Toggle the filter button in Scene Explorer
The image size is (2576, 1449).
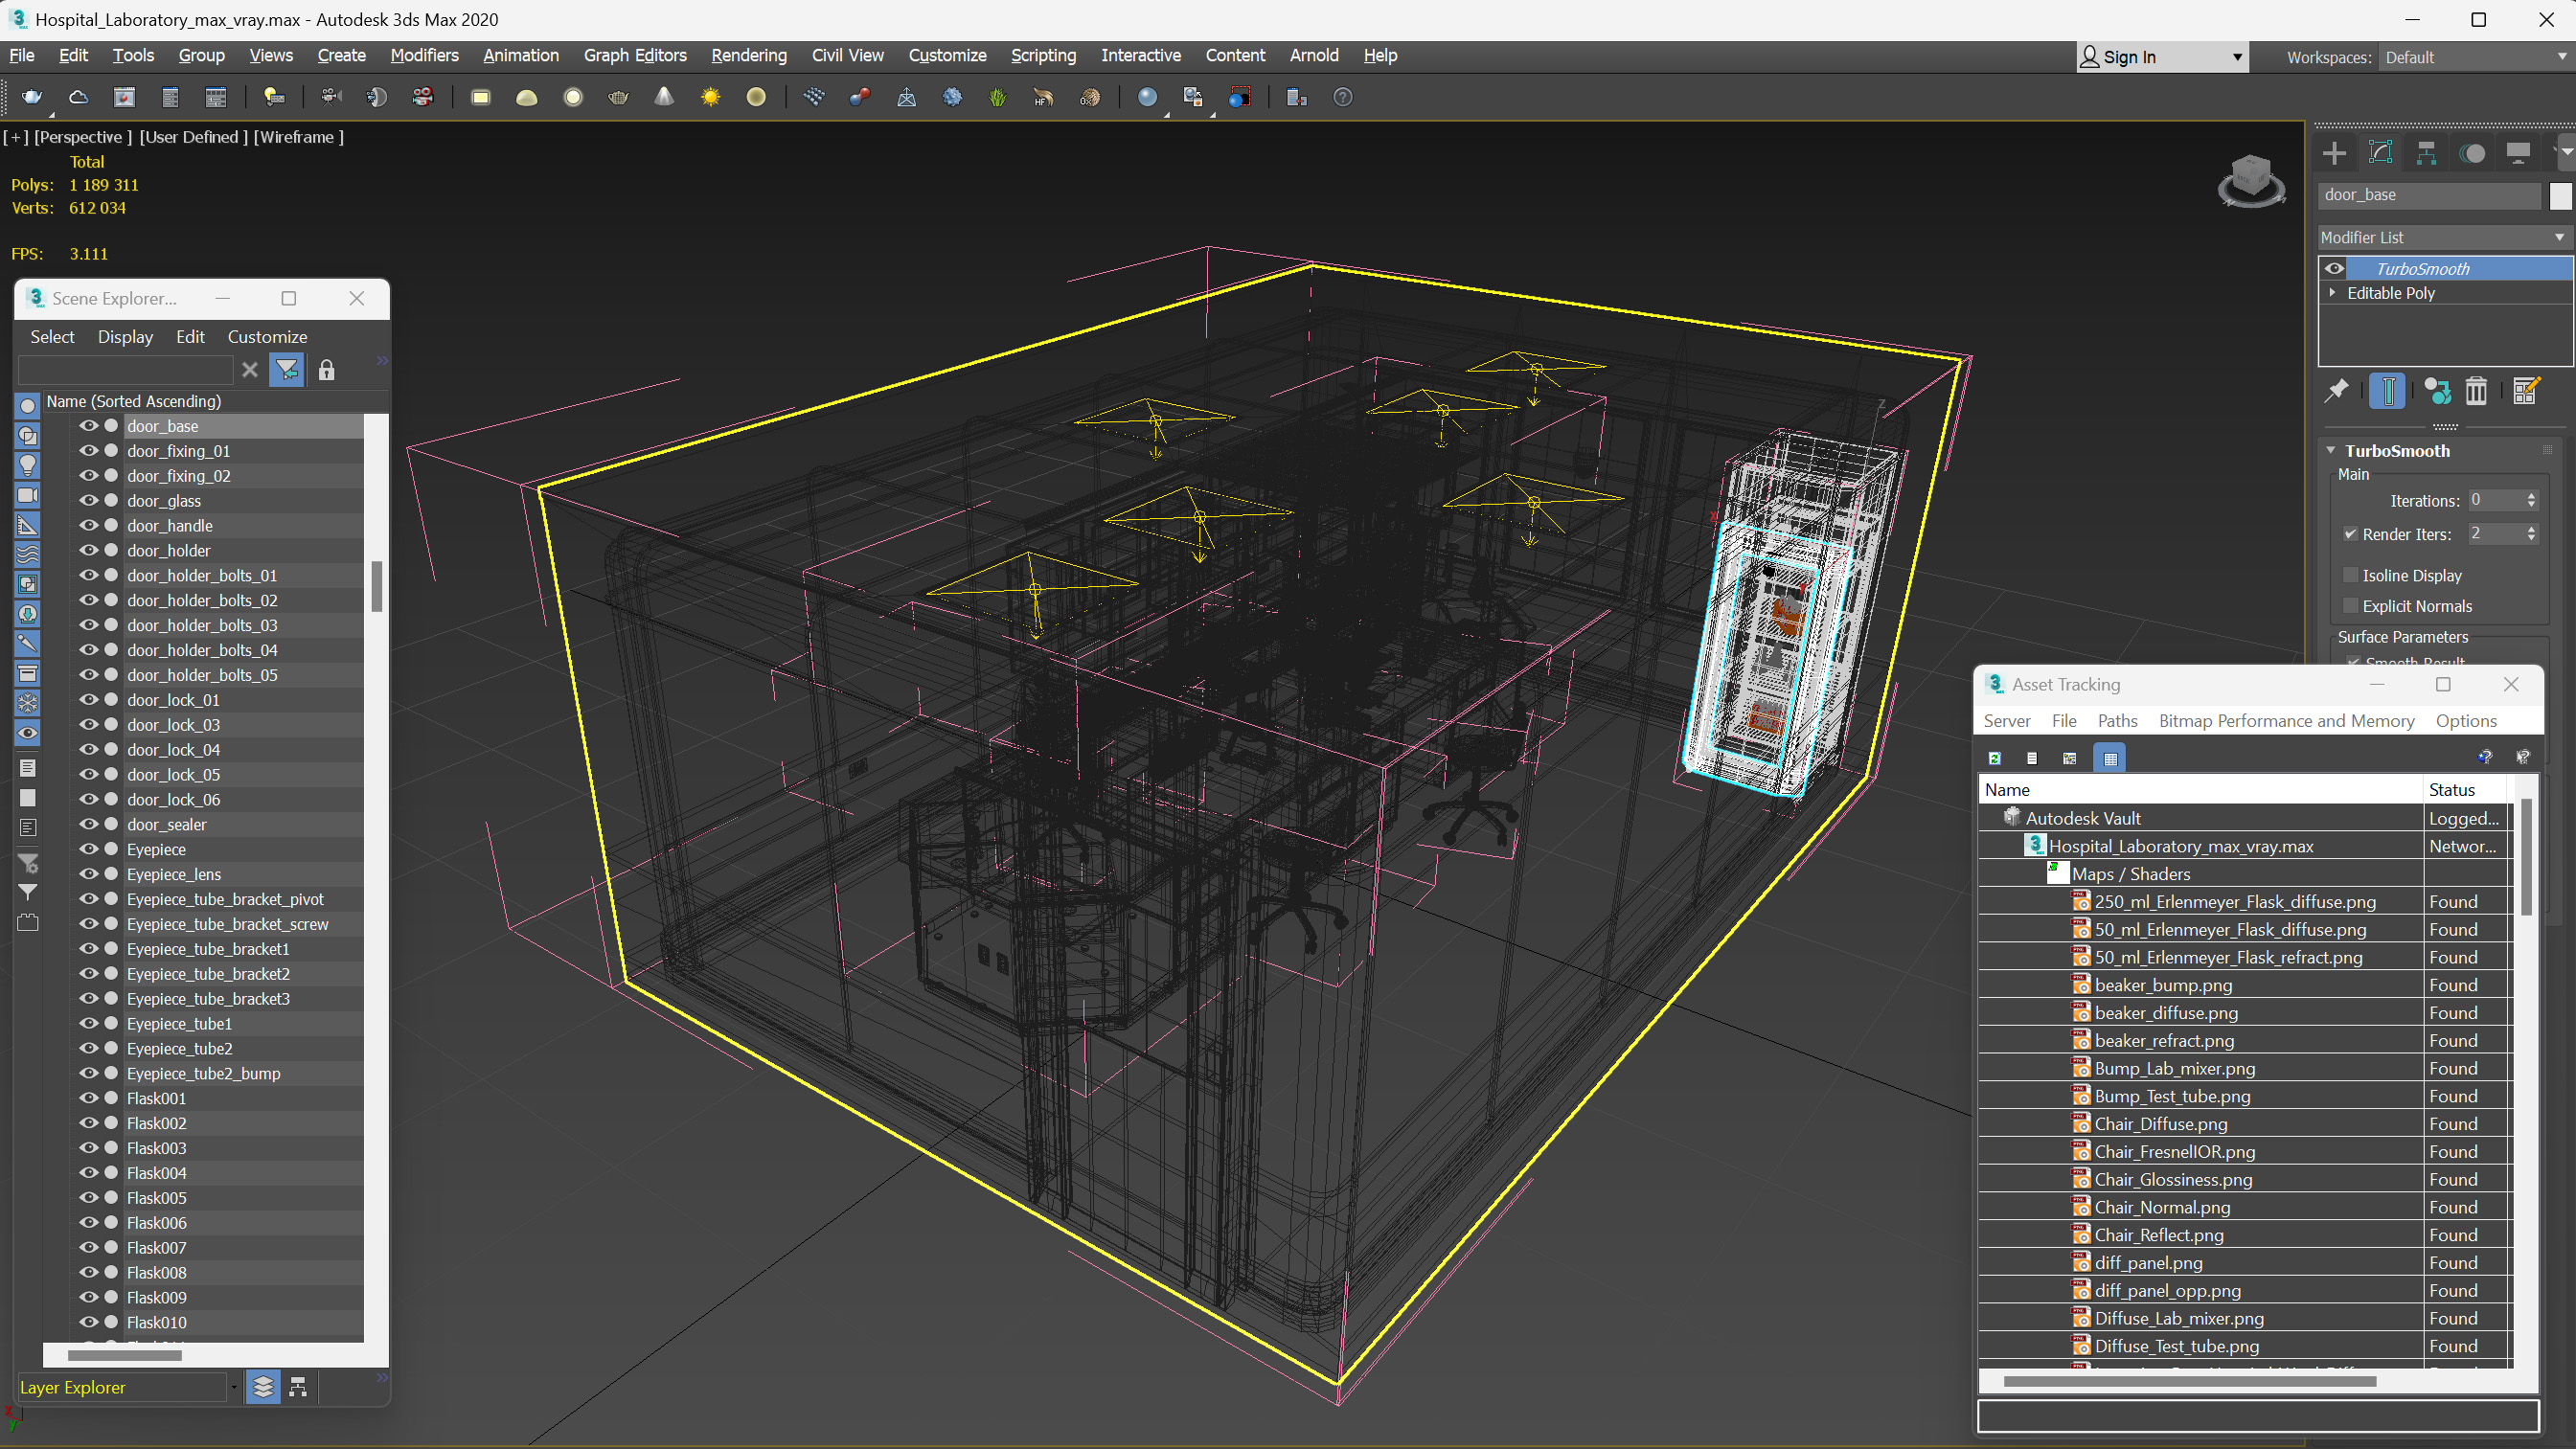click(x=287, y=370)
